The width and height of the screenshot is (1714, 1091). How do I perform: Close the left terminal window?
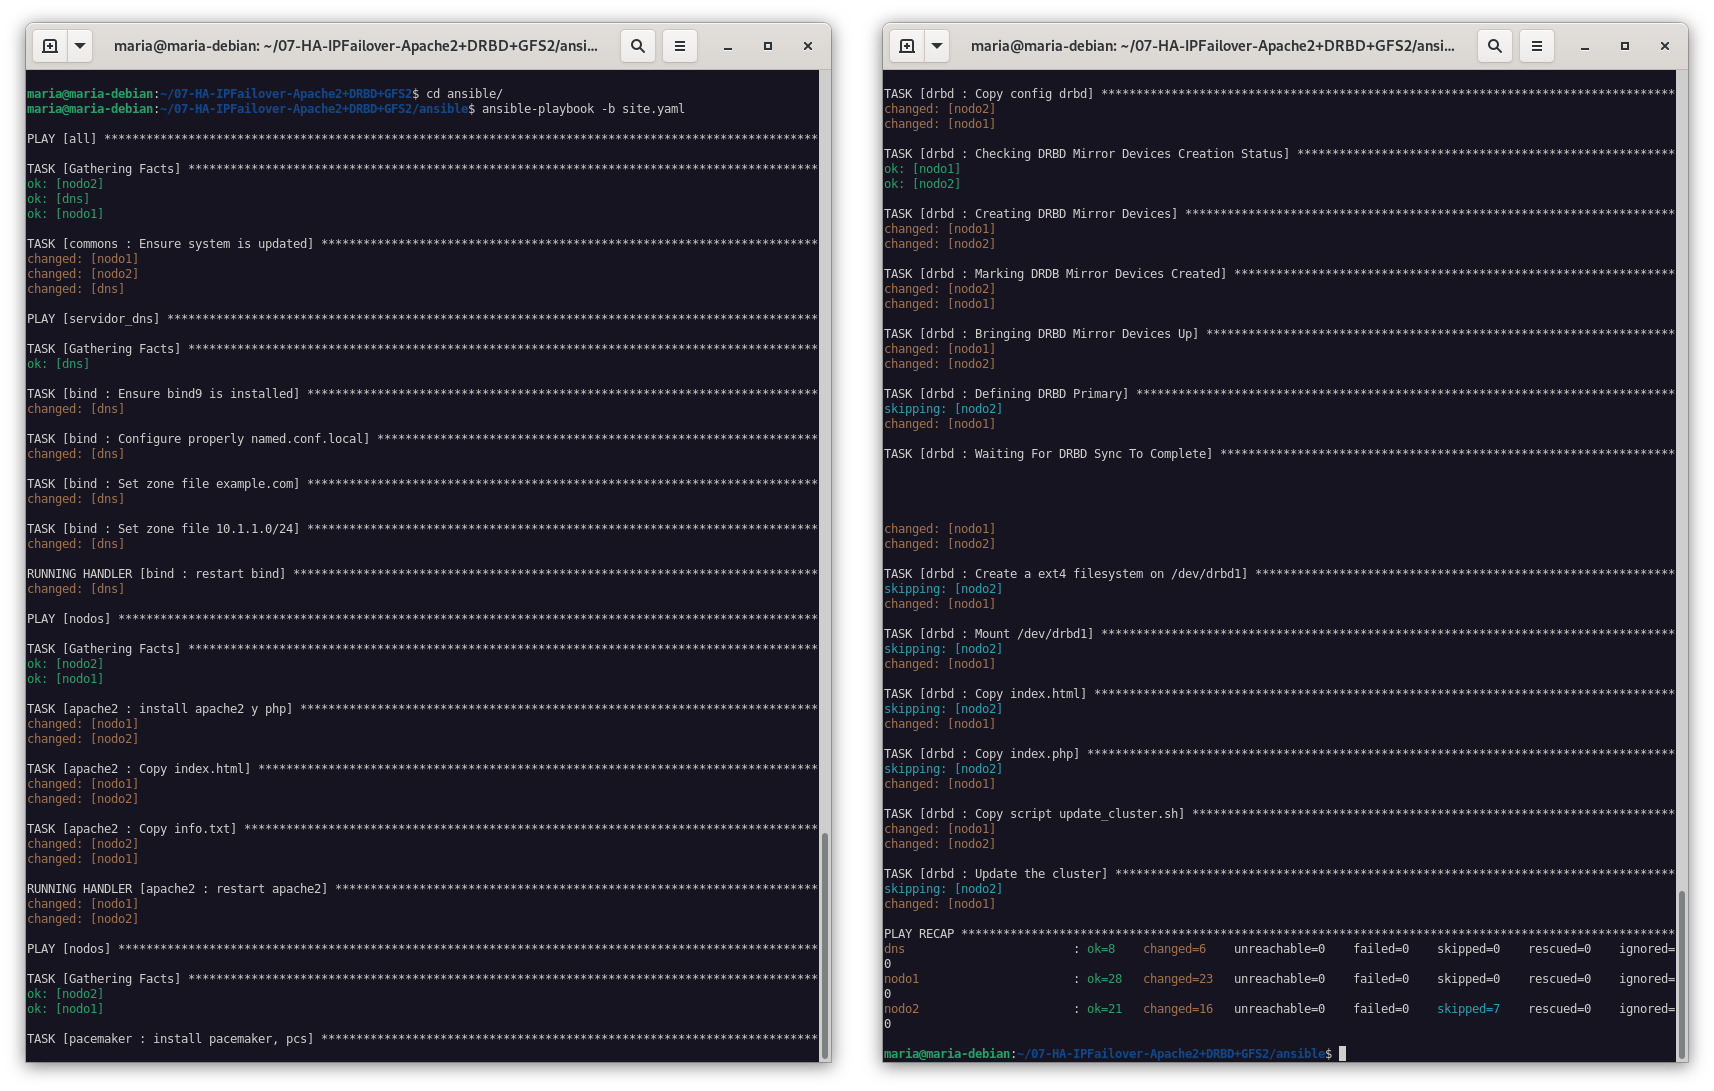tap(808, 46)
